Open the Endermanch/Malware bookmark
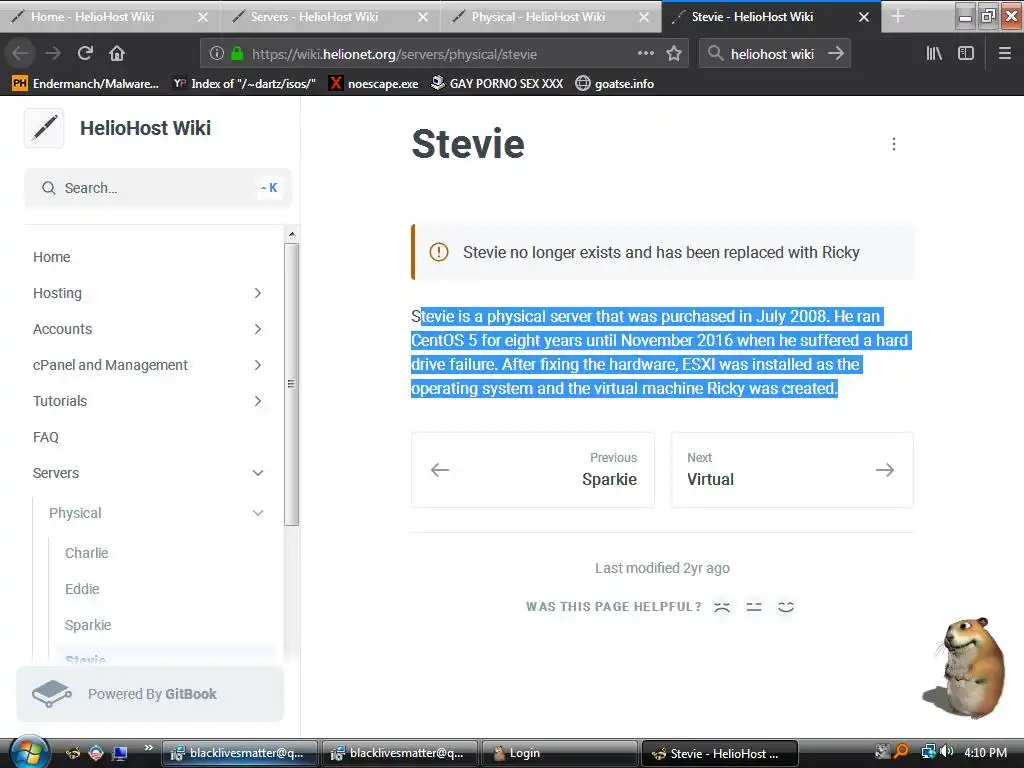This screenshot has height=768, width=1024. tap(86, 84)
